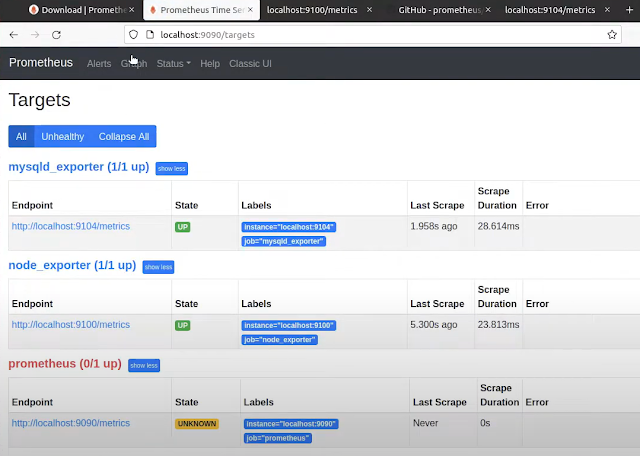The image size is (640, 456).
Task: Click Last Scrape header in mysqld_exporter table
Action: 437,205
